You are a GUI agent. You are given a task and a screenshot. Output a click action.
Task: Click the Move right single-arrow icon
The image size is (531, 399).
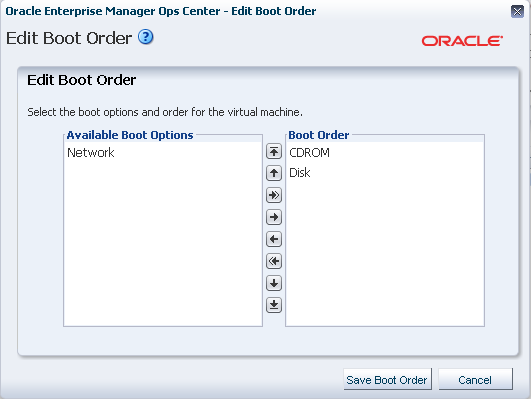click(x=274, y=217)
